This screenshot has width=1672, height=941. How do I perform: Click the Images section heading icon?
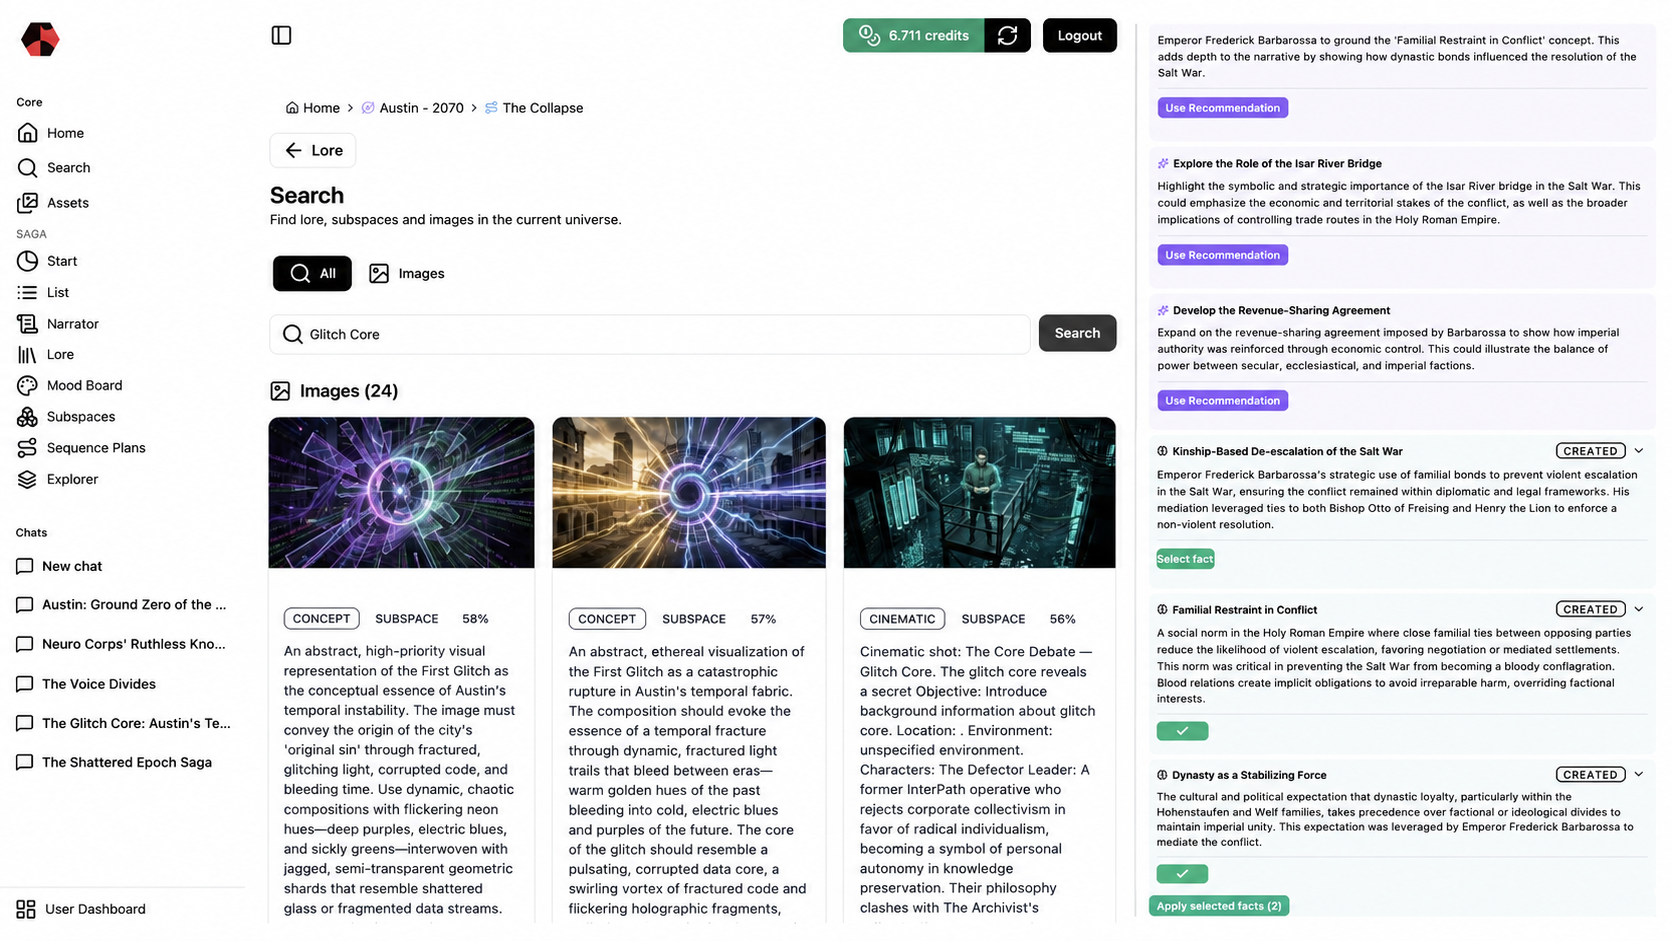coord(280,391)
